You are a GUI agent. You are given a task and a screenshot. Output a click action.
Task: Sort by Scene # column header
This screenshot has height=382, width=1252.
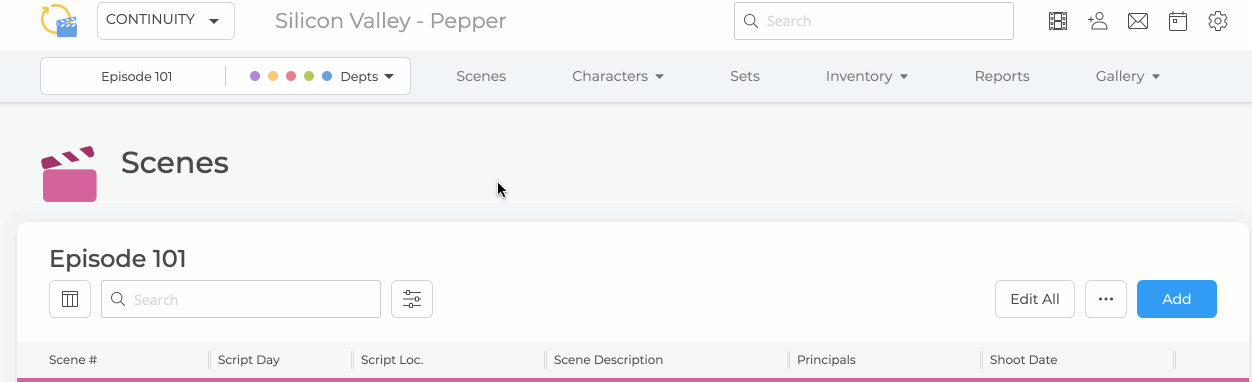[73, 360]
